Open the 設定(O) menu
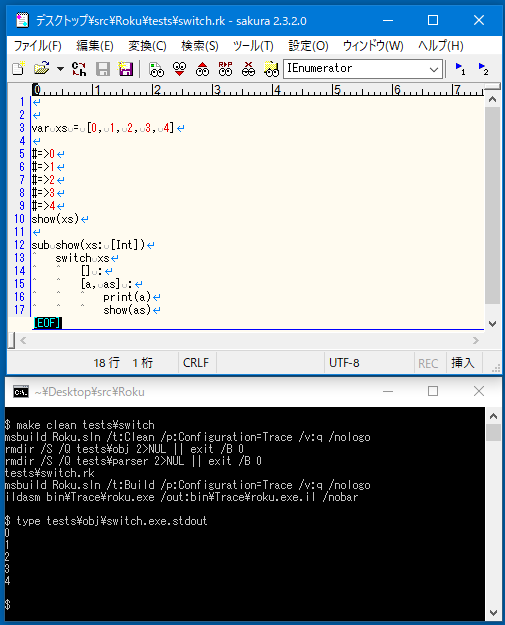 click(308, 46)
